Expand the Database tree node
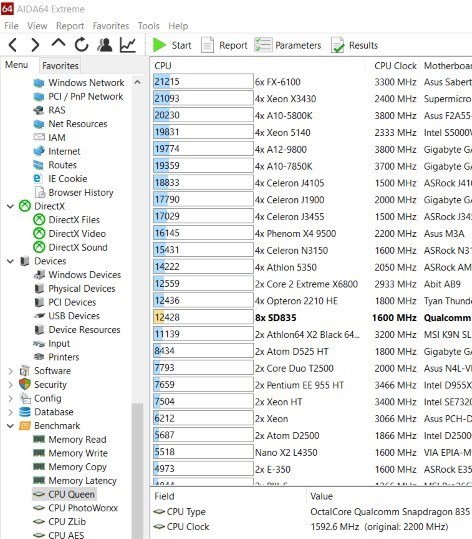 [11, 412]
